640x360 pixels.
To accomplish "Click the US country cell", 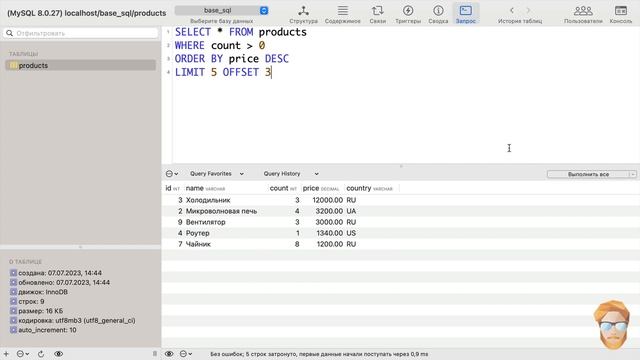I will click(x=351, y=233).
